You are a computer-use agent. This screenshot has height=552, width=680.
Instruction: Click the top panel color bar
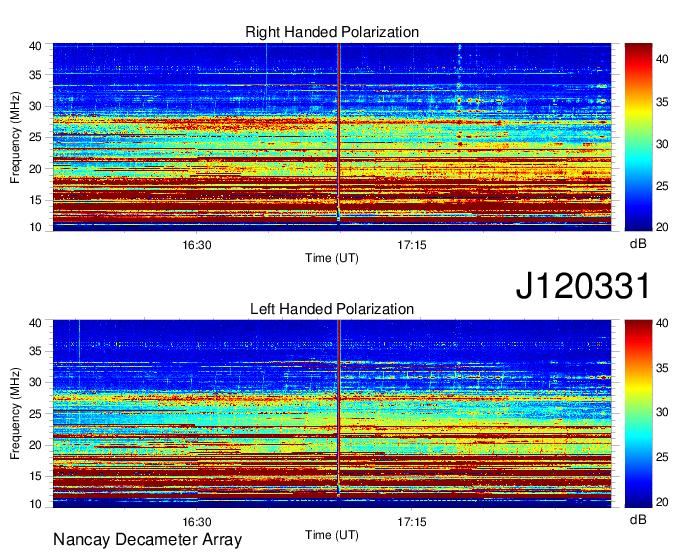(x=638, y=137)
